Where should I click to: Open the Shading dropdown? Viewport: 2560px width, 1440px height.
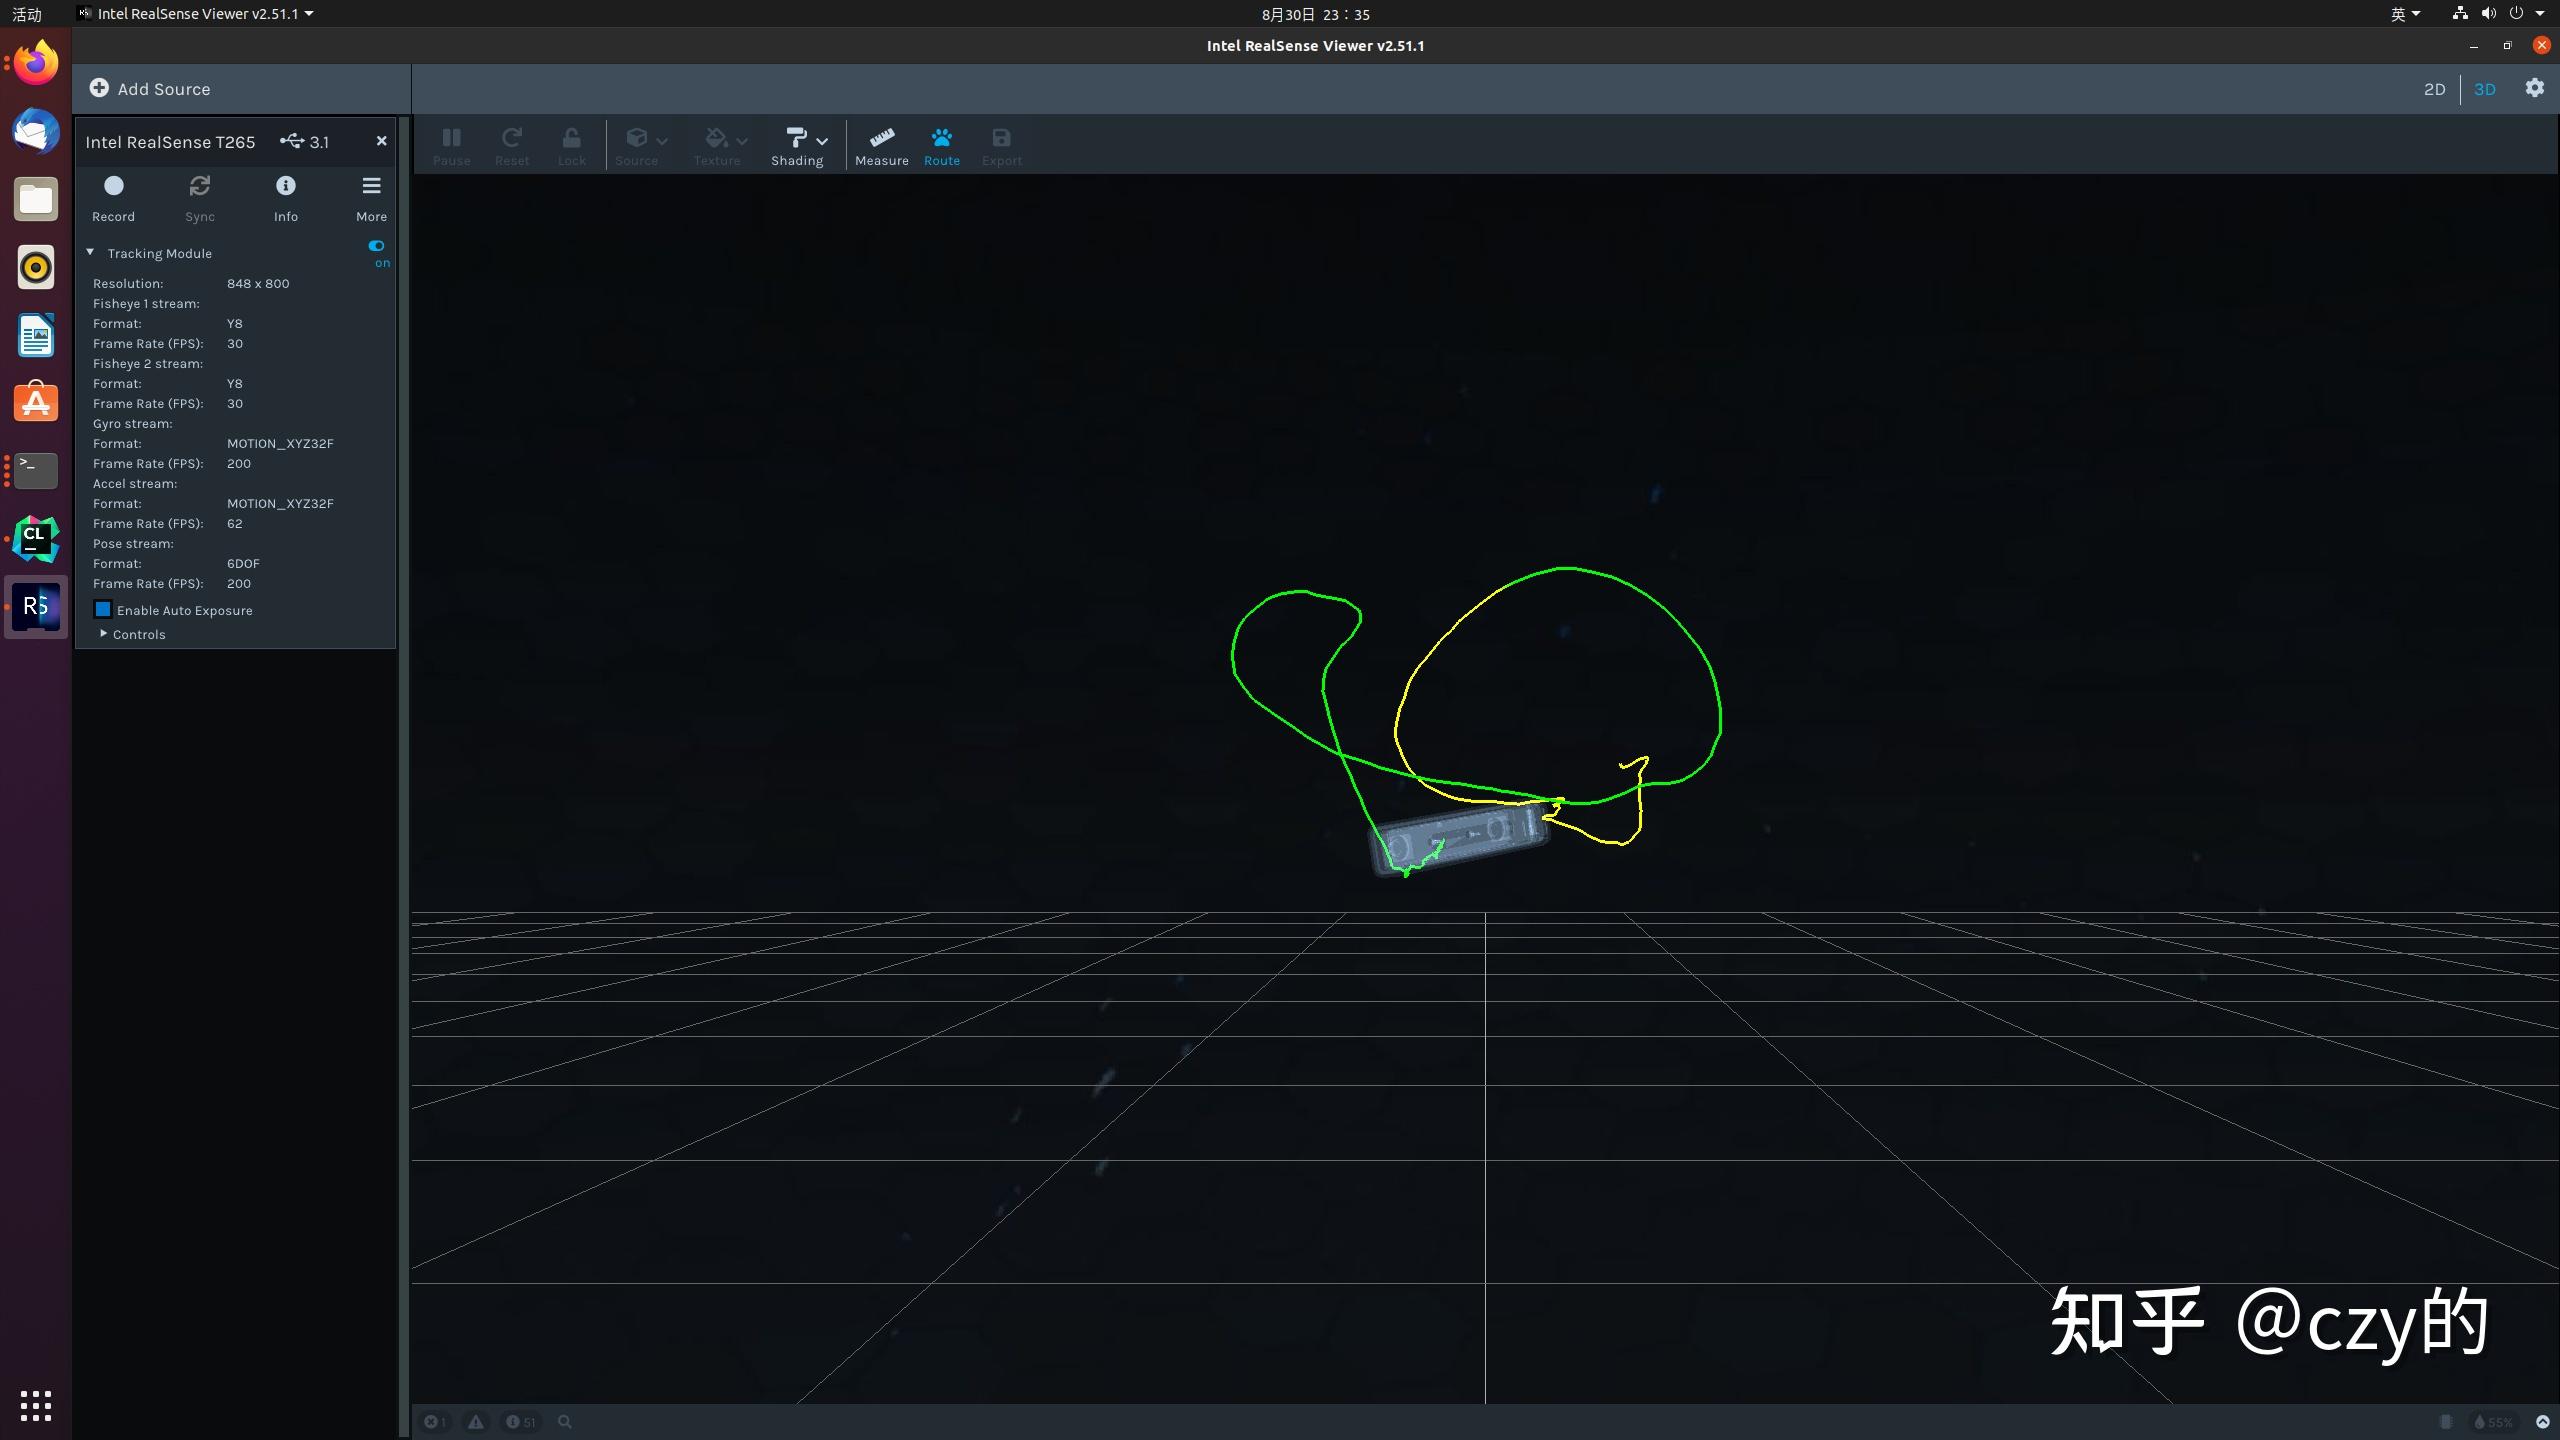coord(799,145)
